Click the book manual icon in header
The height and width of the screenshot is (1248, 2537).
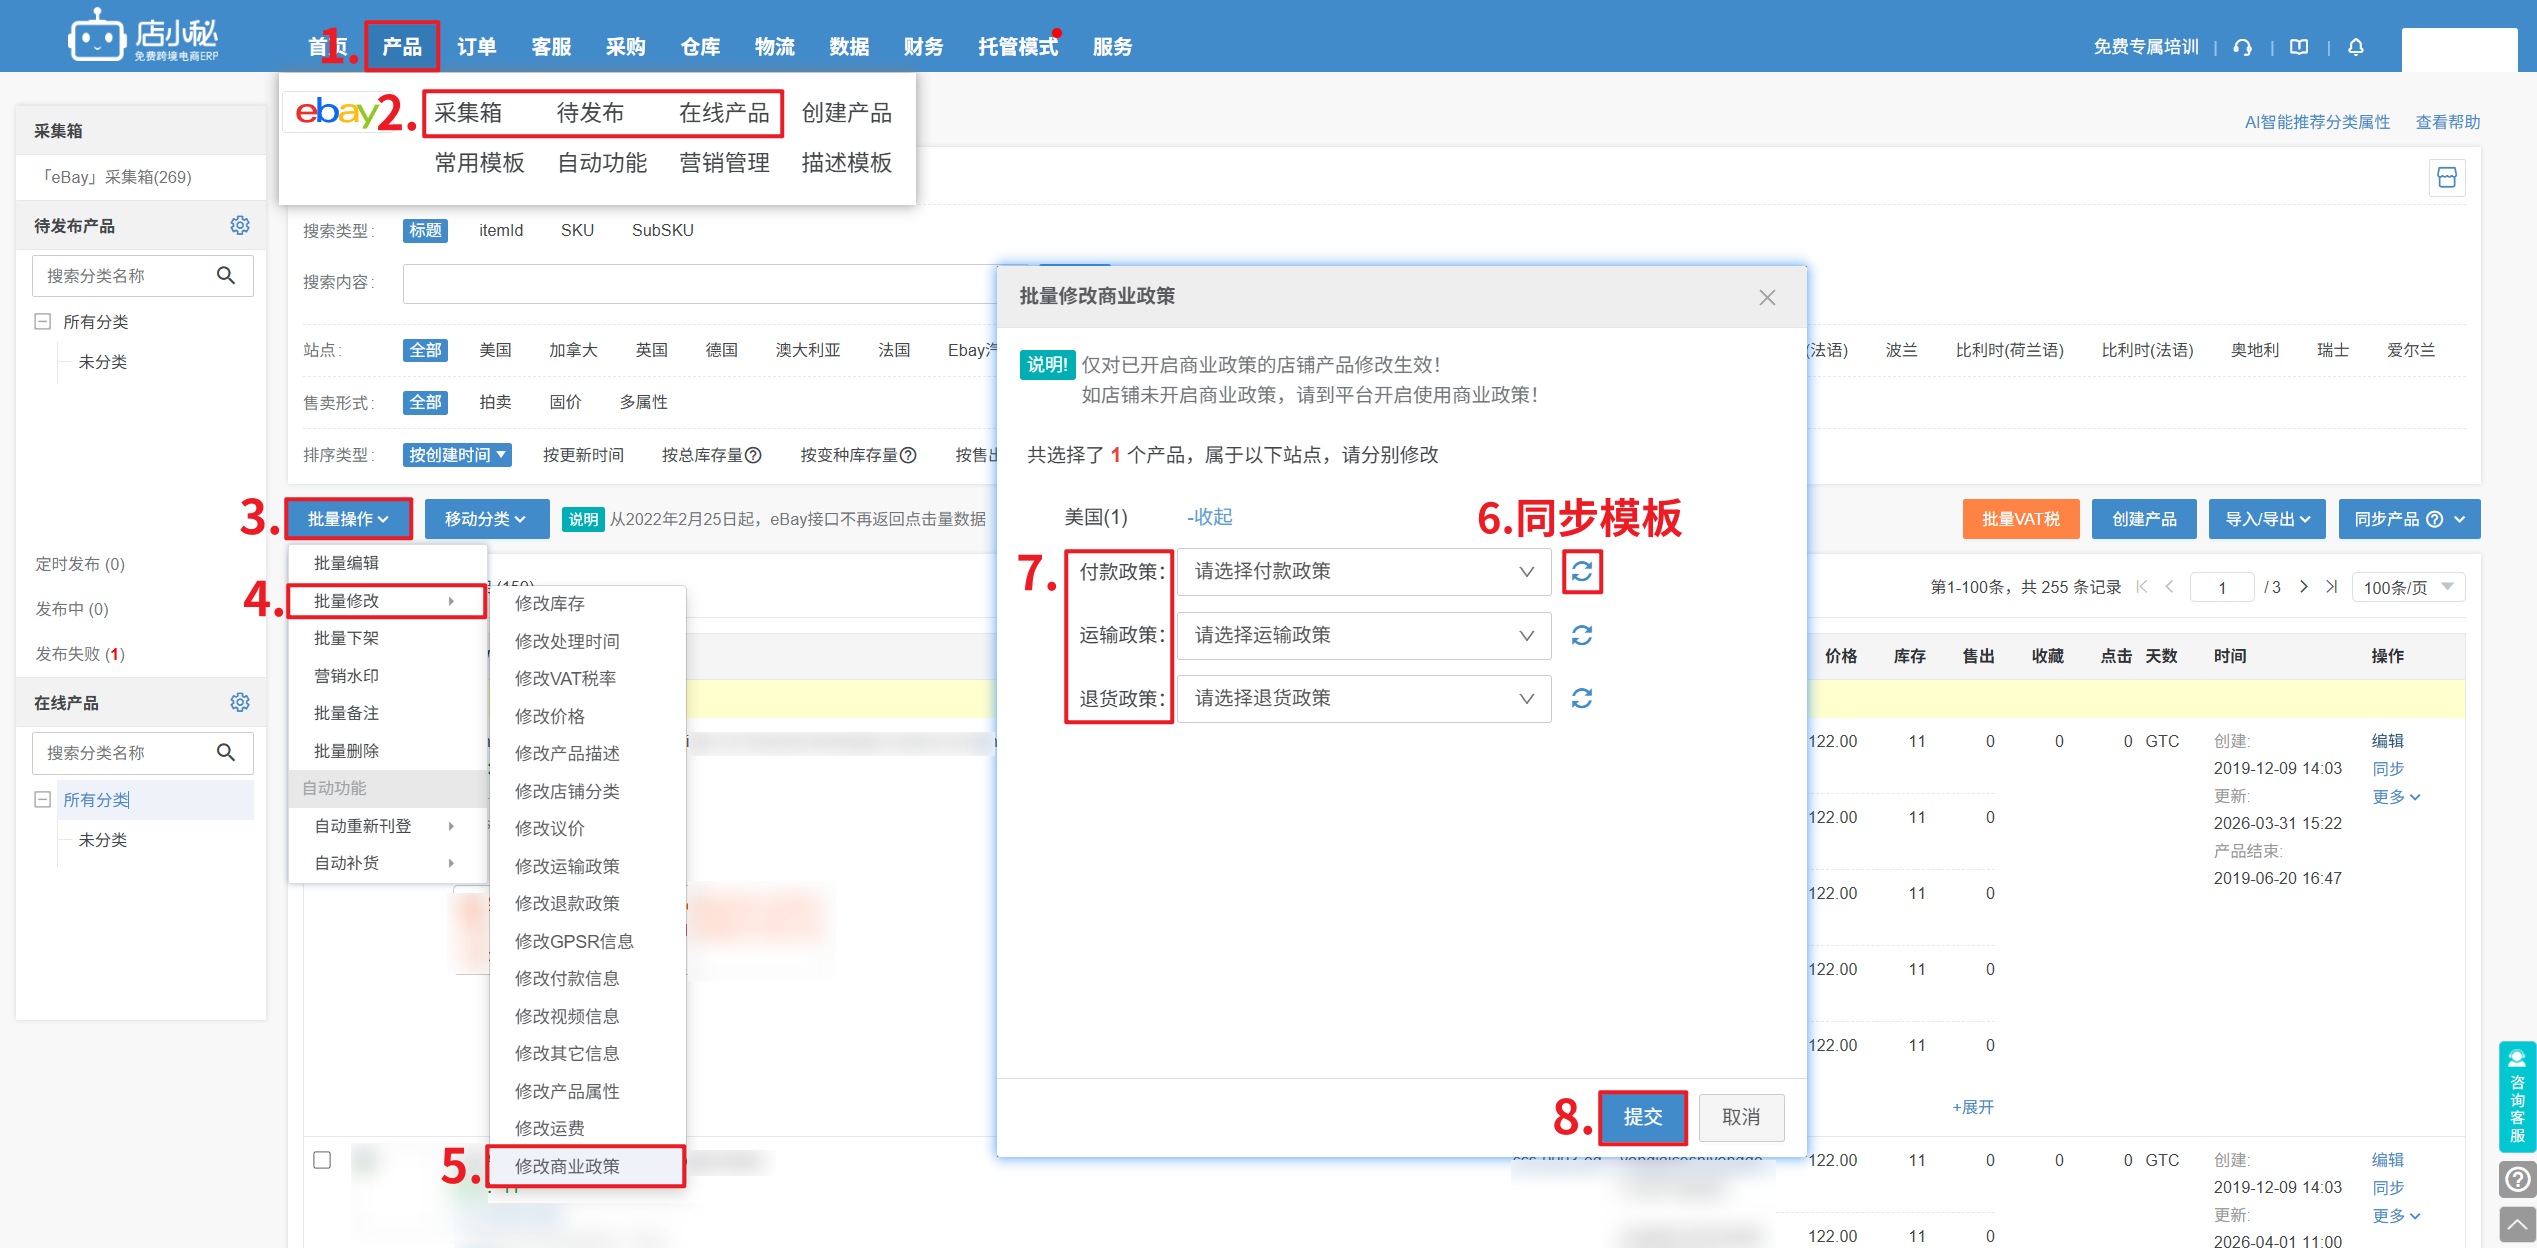(2299, 47)
